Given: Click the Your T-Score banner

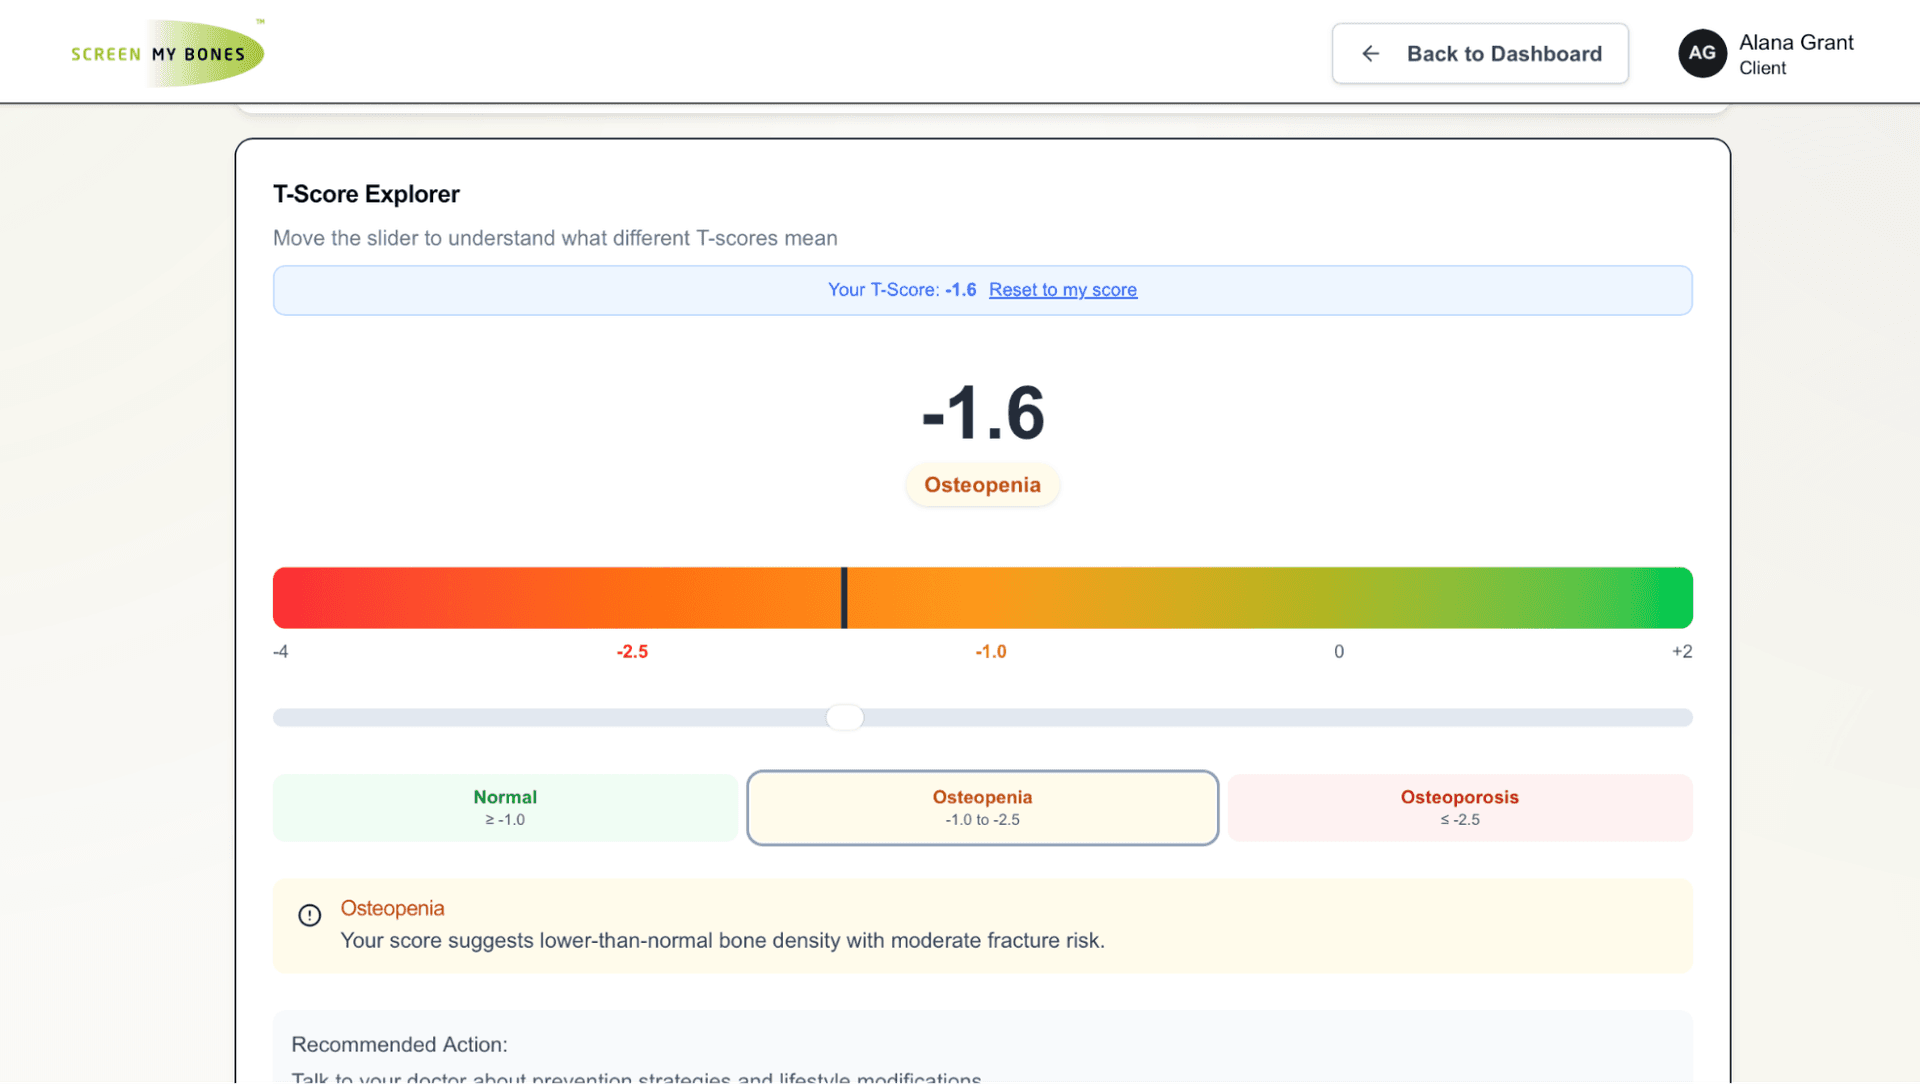Looking at the screenshot, I should [902, 290].
